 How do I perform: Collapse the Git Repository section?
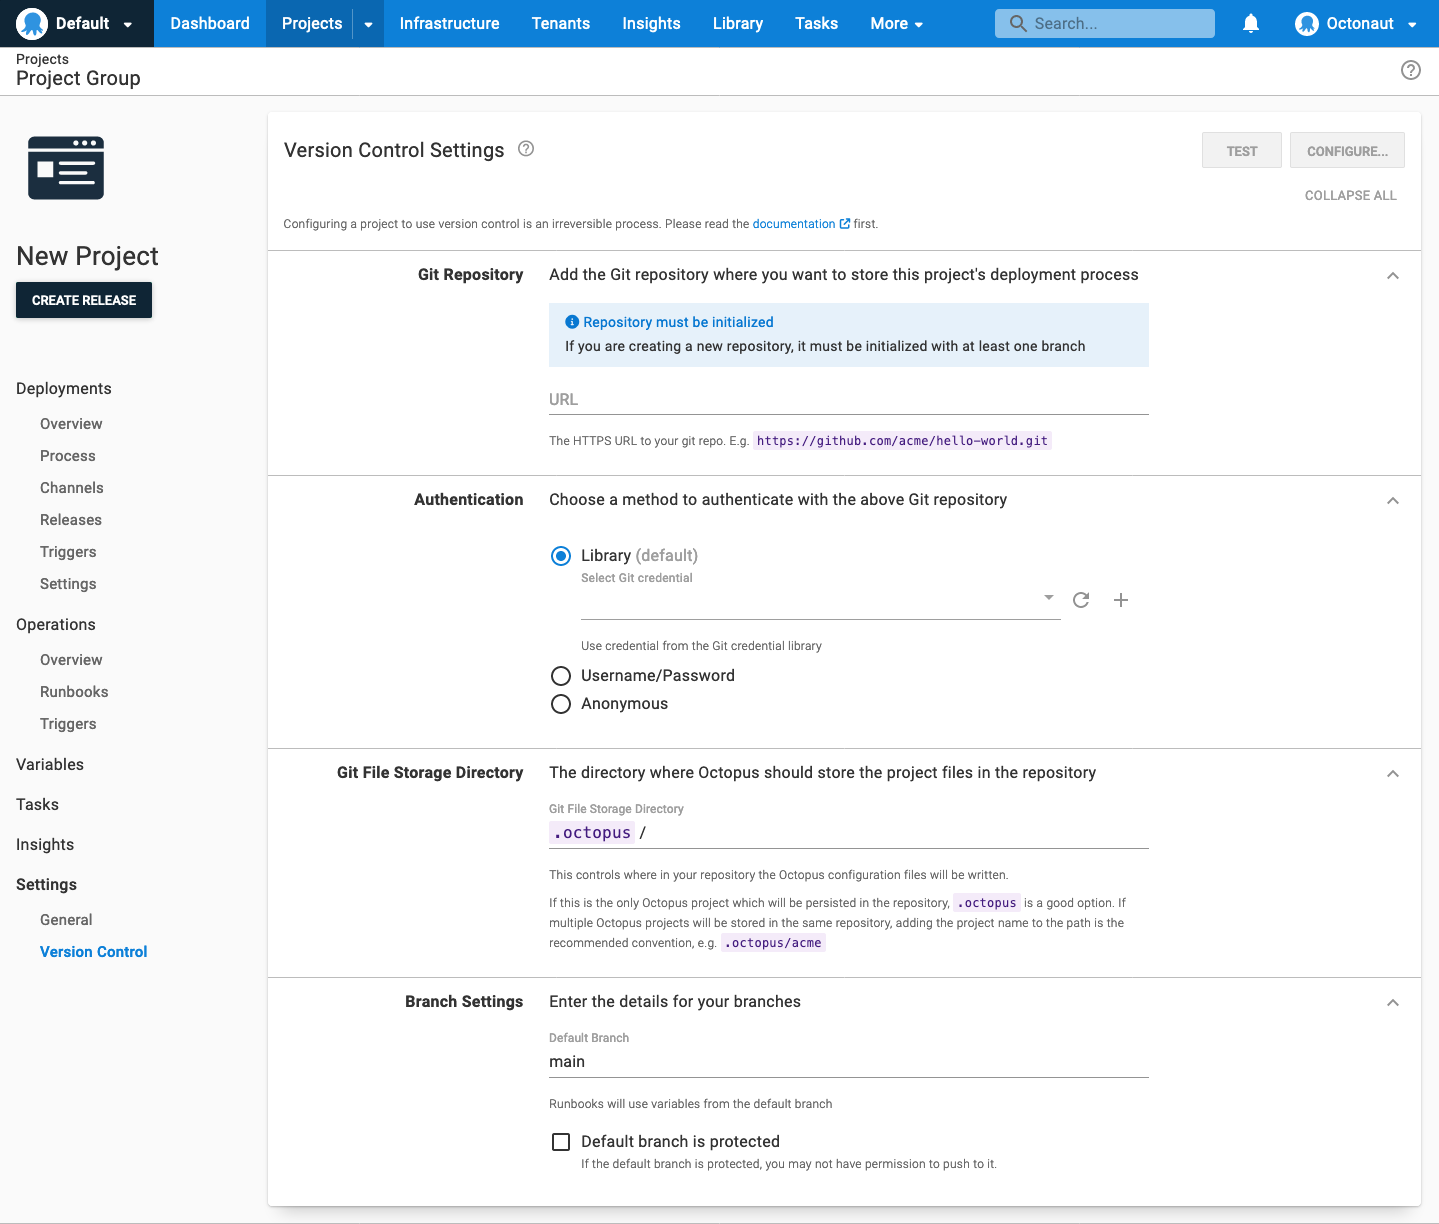(x=1392, y=275)
